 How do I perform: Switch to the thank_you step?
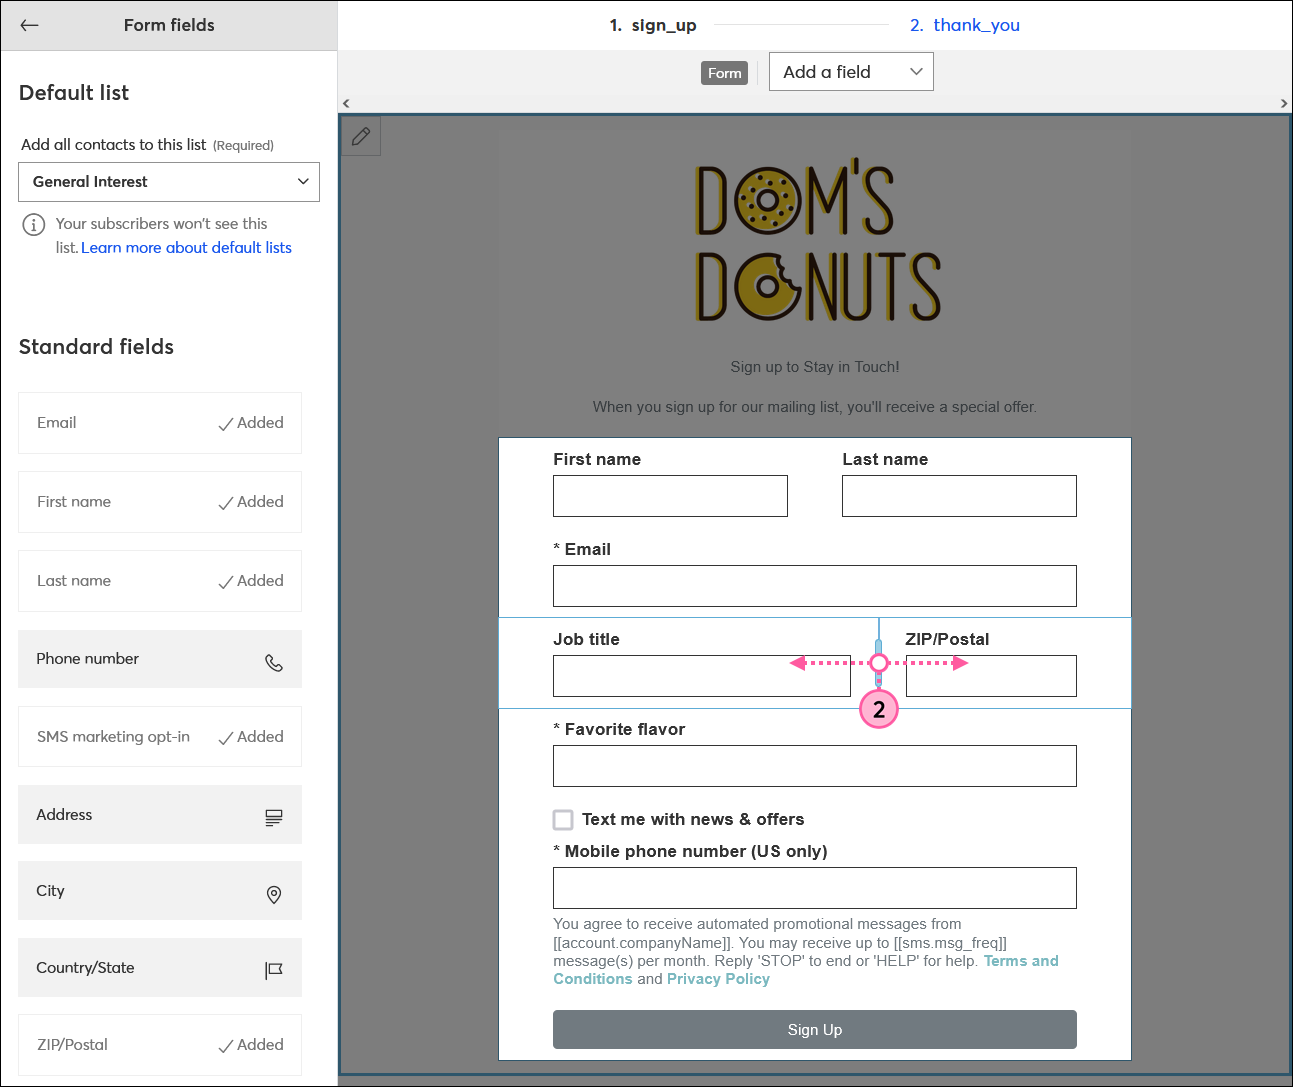click(x=965, y=25)
